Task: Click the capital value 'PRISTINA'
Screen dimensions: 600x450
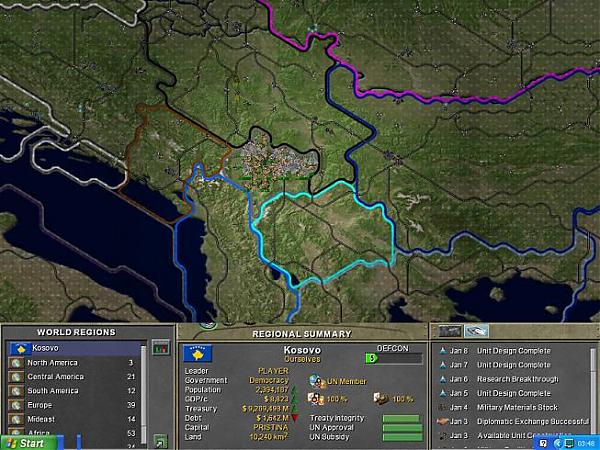Action: pos(271,427)
